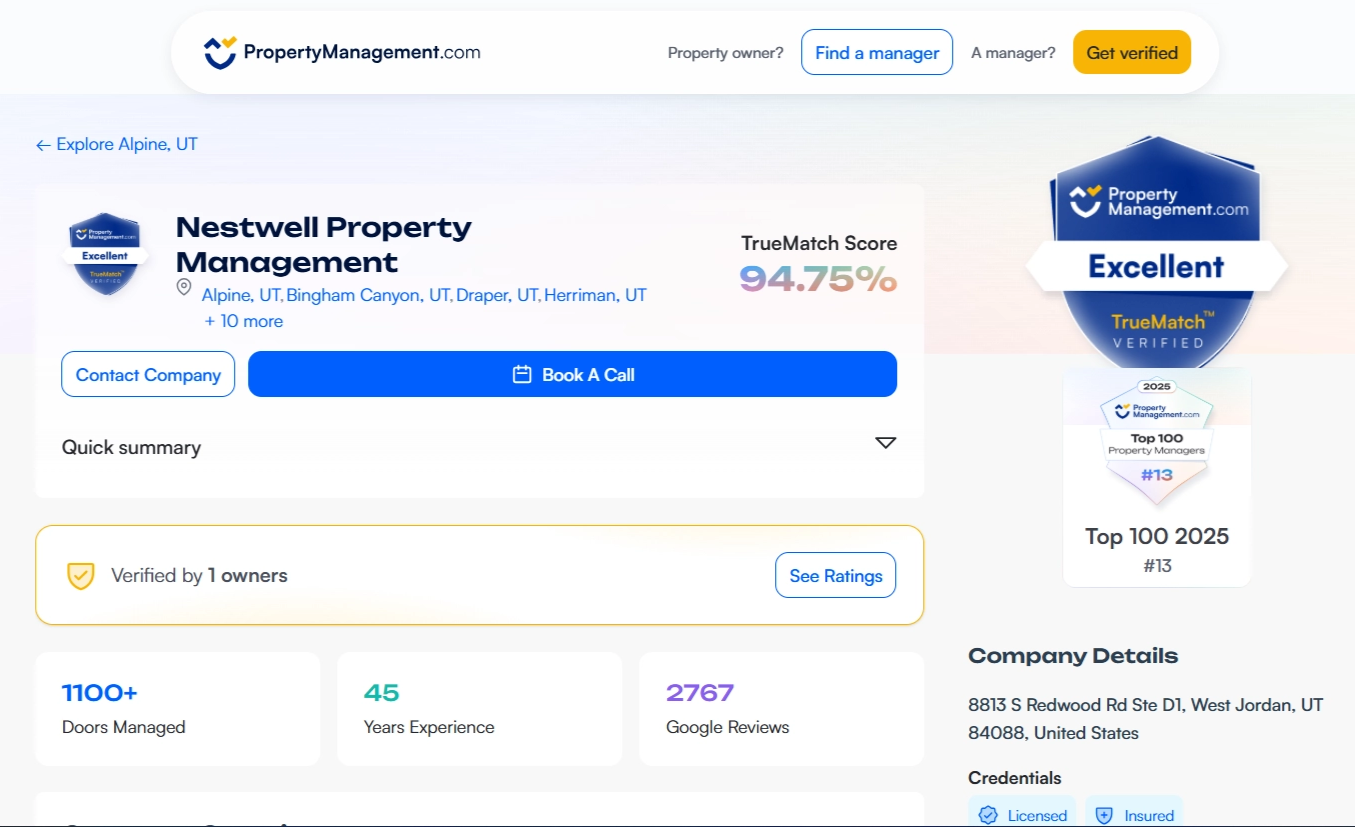Image resolution: width=1355 pixels, height=827 pixels.
Task: Click the calendar icon inside Book A Call
Action: click(521, 373)
